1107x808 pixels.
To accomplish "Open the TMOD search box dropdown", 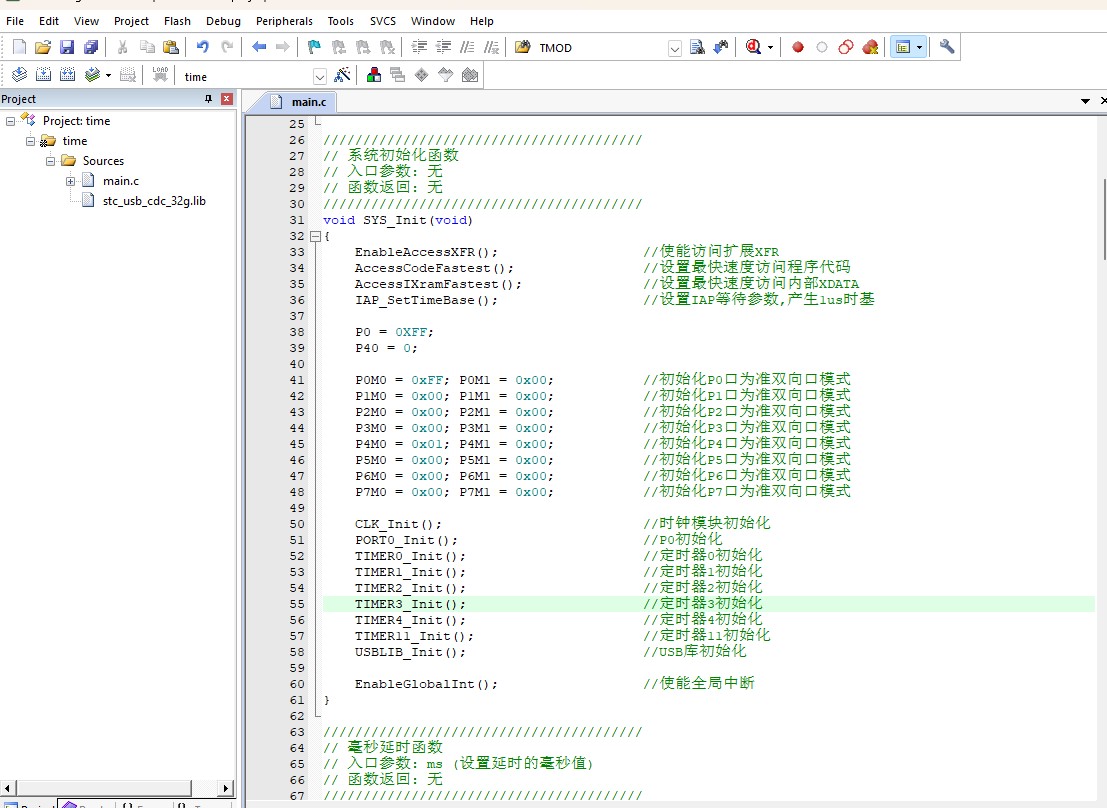I will pyautogui.click(x=675, y=48).
